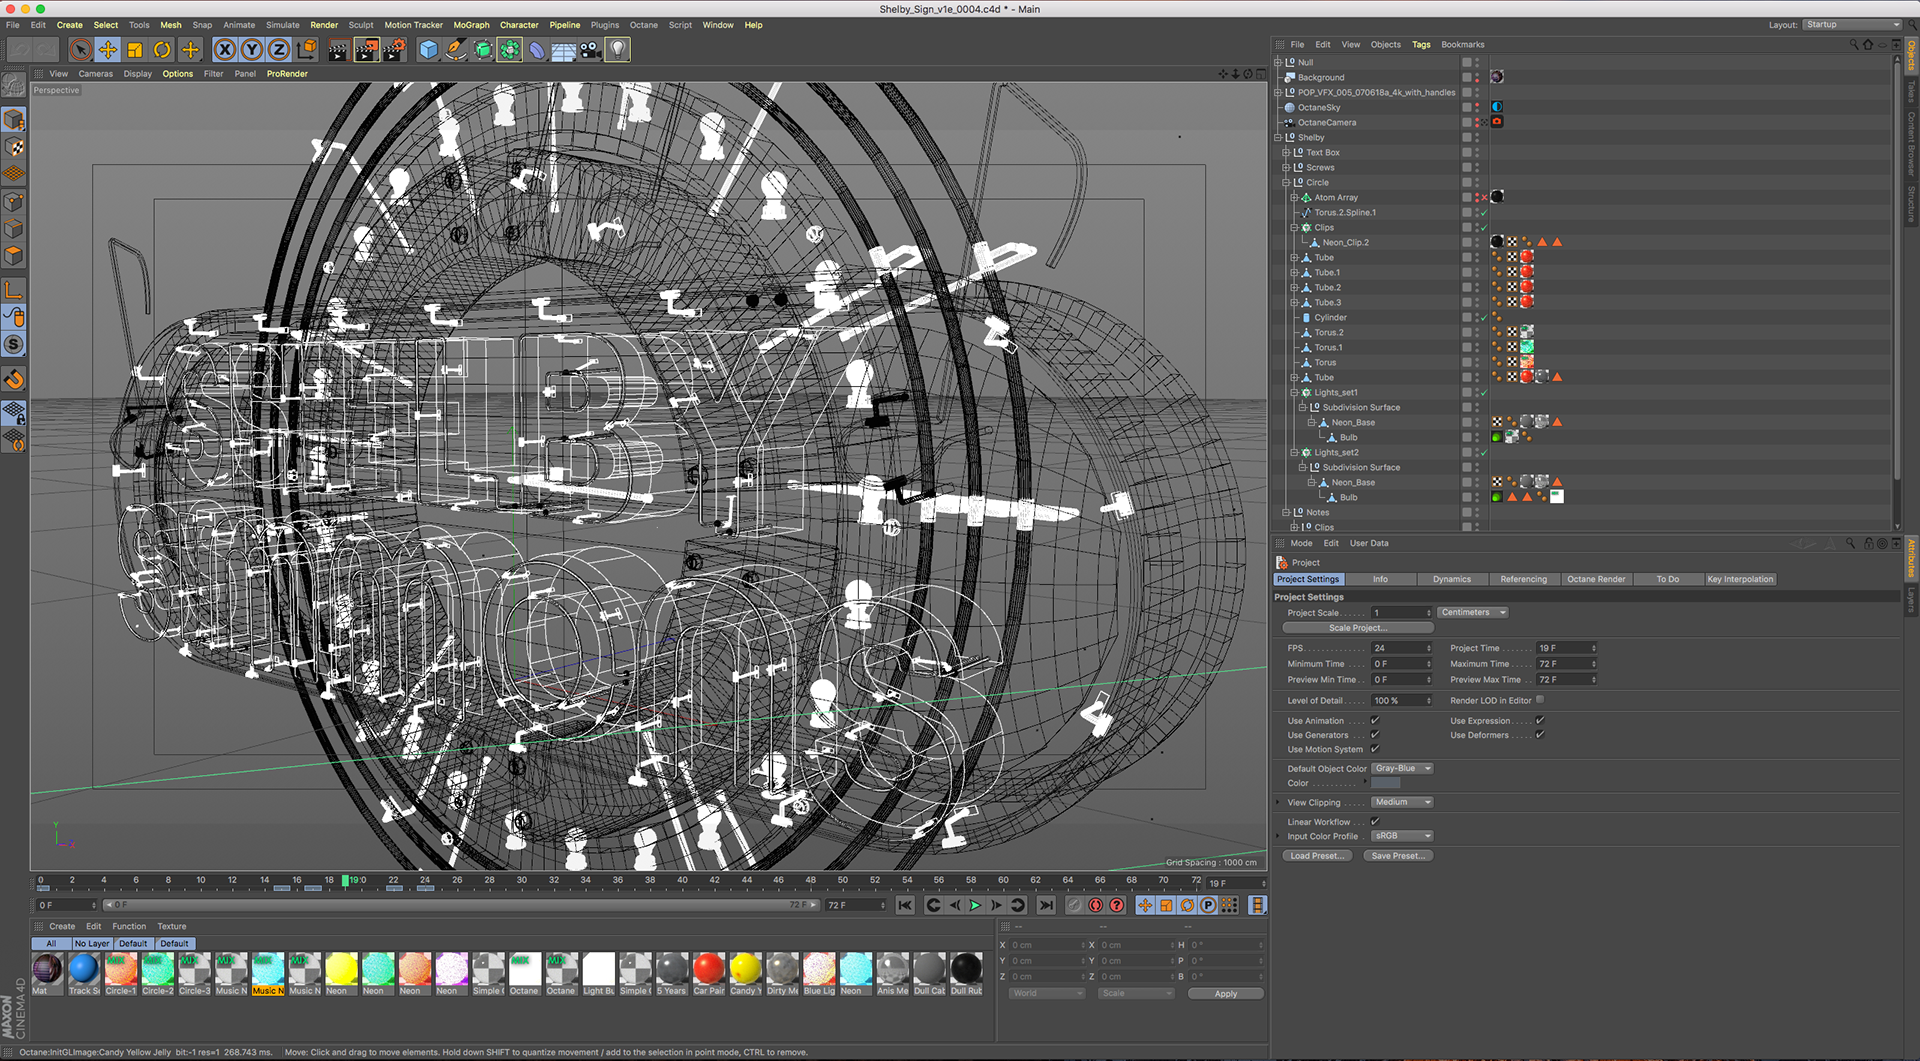
Task: Select the No Layer material filter
Action: point(92,944)
